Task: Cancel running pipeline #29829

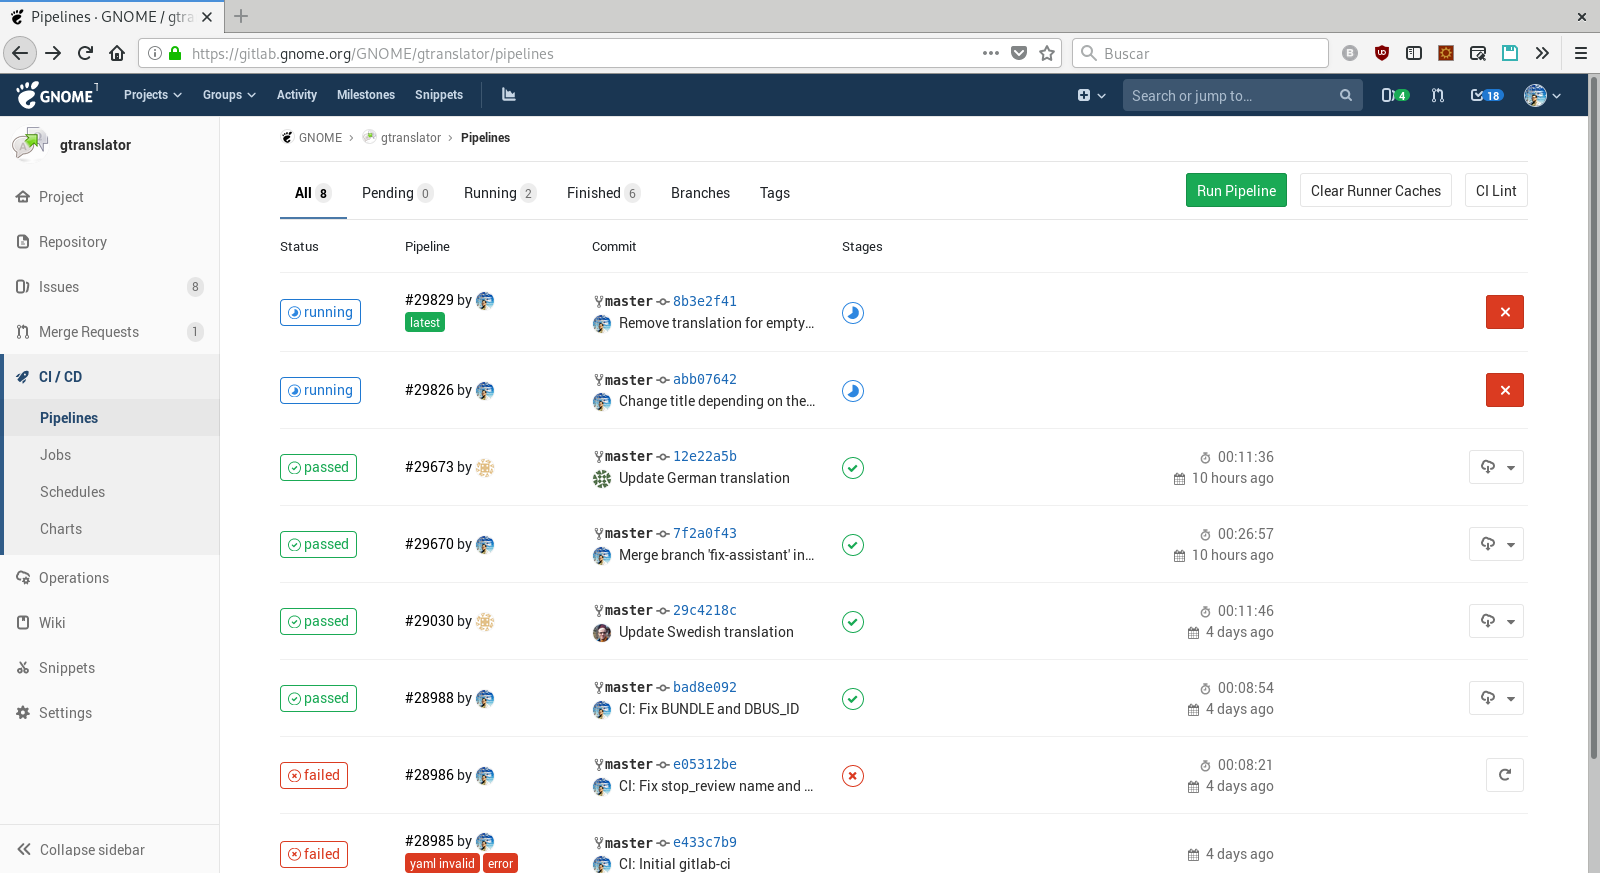Action: point(1505,312)
